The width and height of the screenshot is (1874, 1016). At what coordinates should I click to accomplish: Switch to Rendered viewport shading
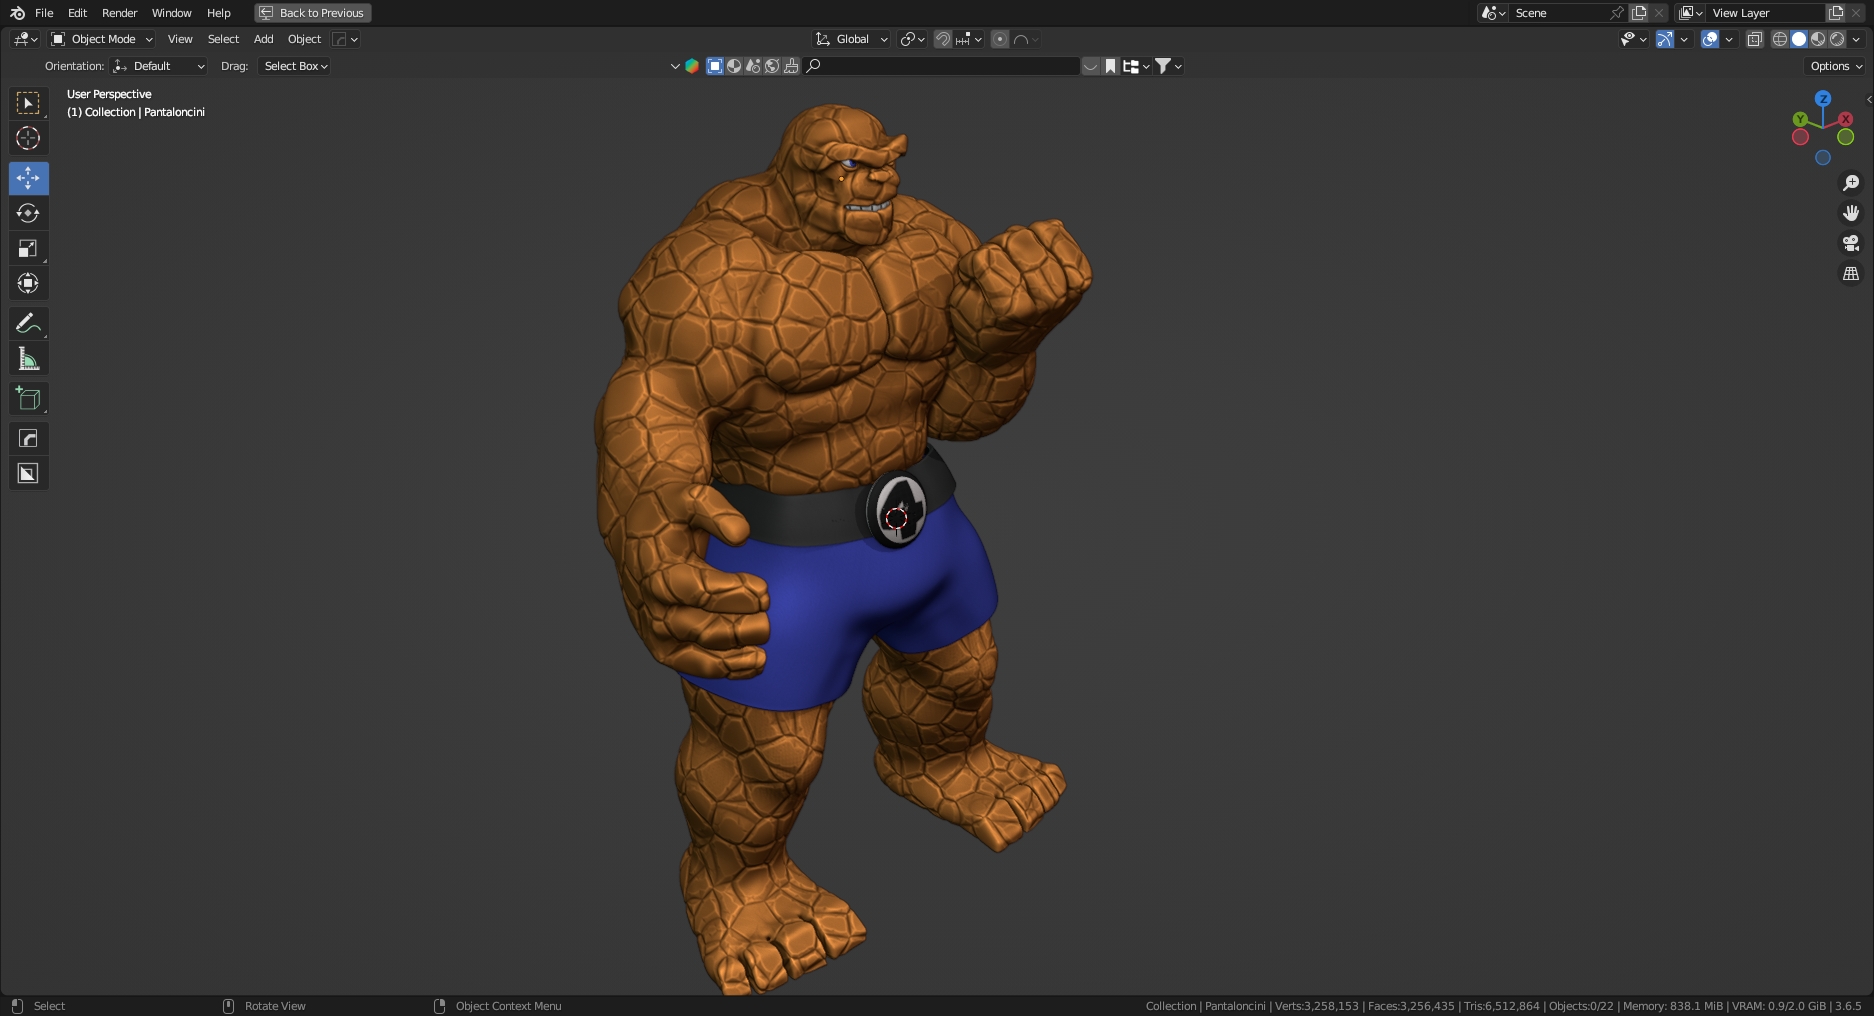point(1837,39)
